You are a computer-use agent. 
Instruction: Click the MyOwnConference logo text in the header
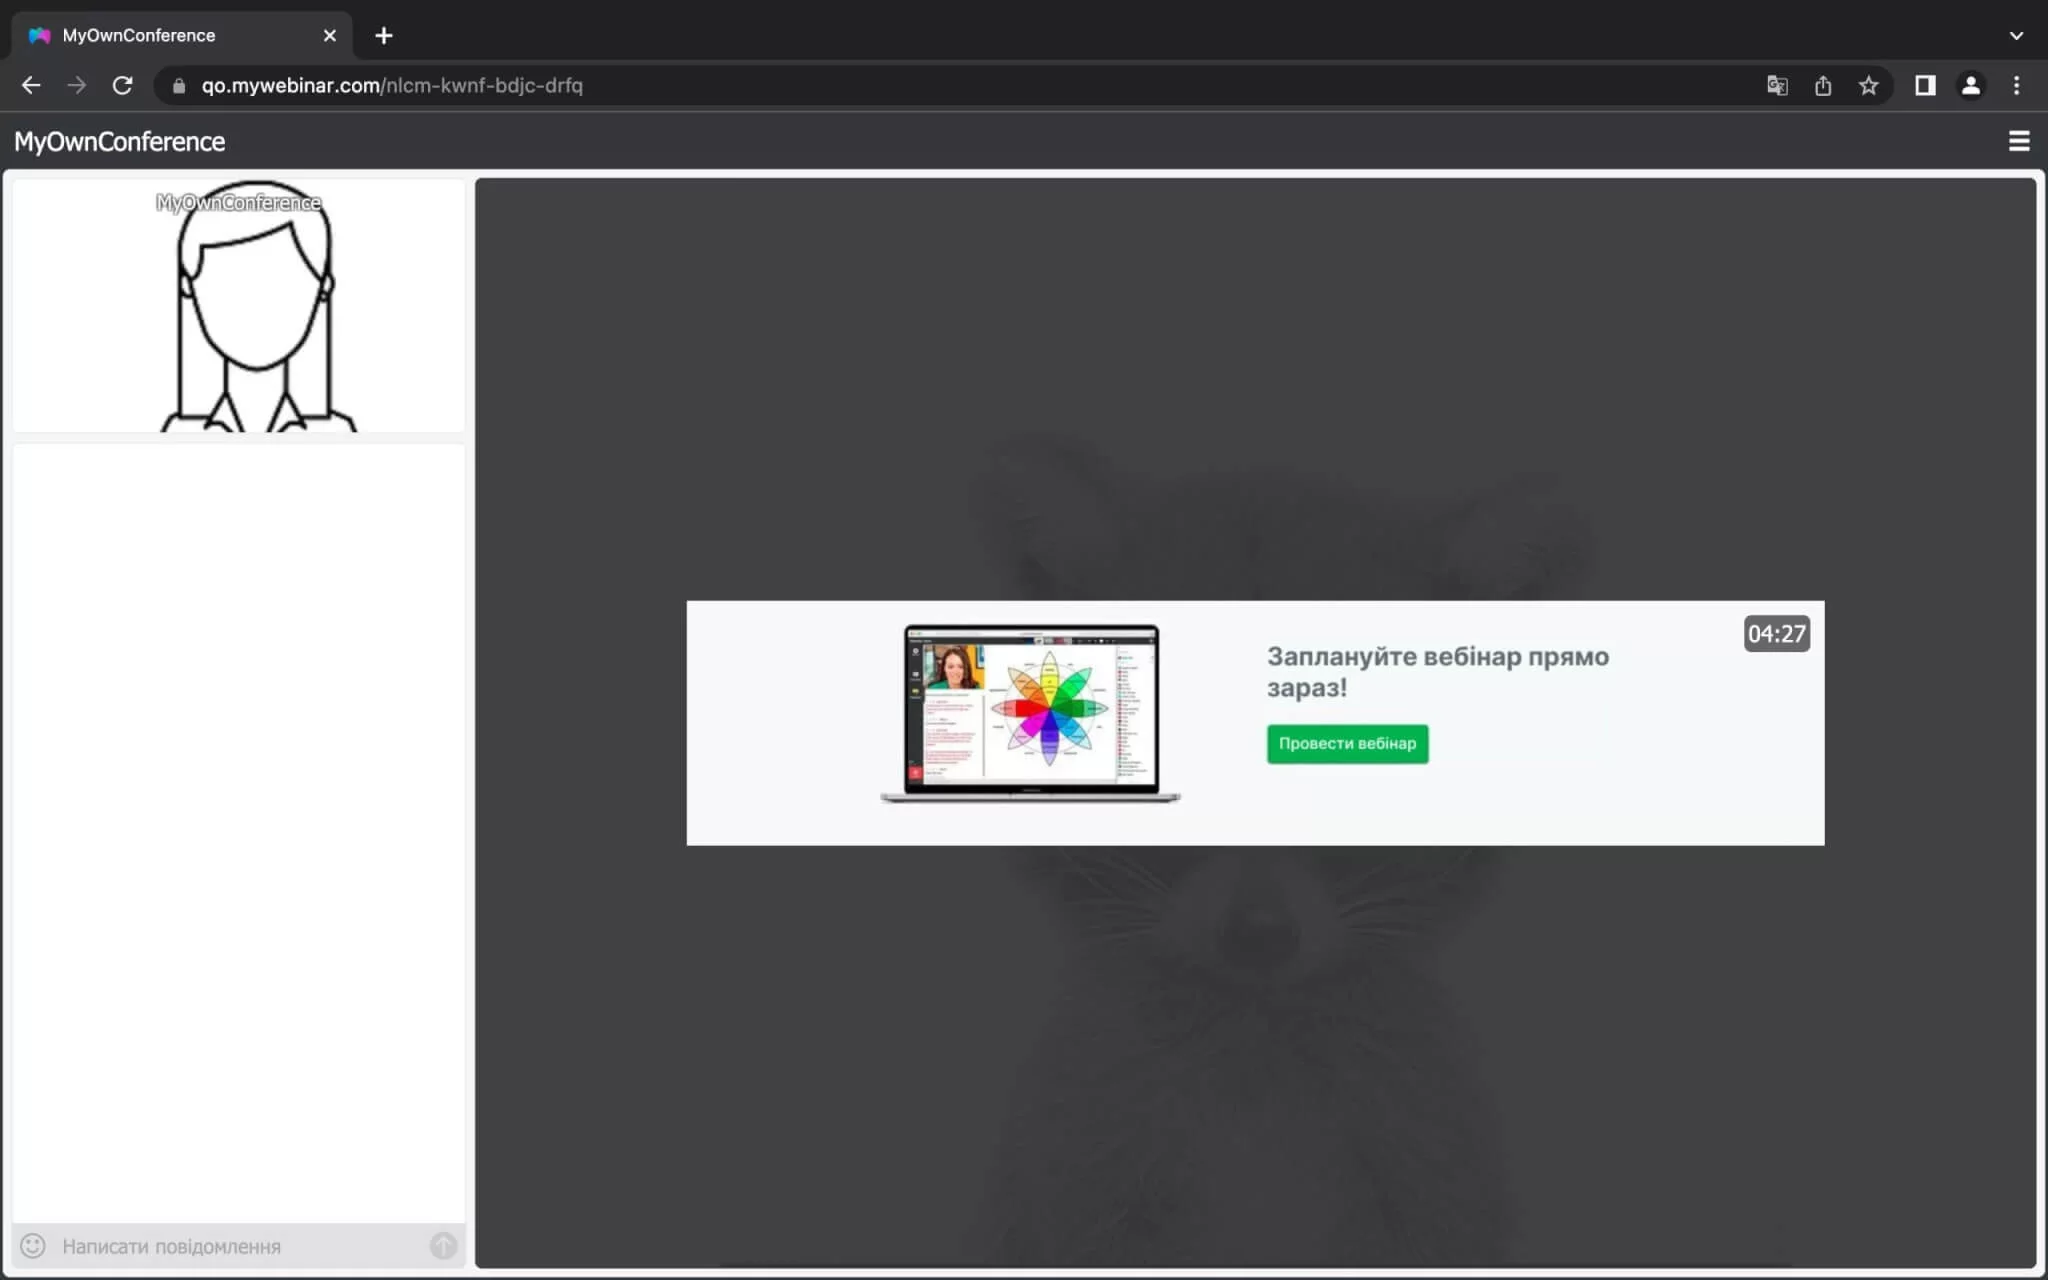point(120,142)
